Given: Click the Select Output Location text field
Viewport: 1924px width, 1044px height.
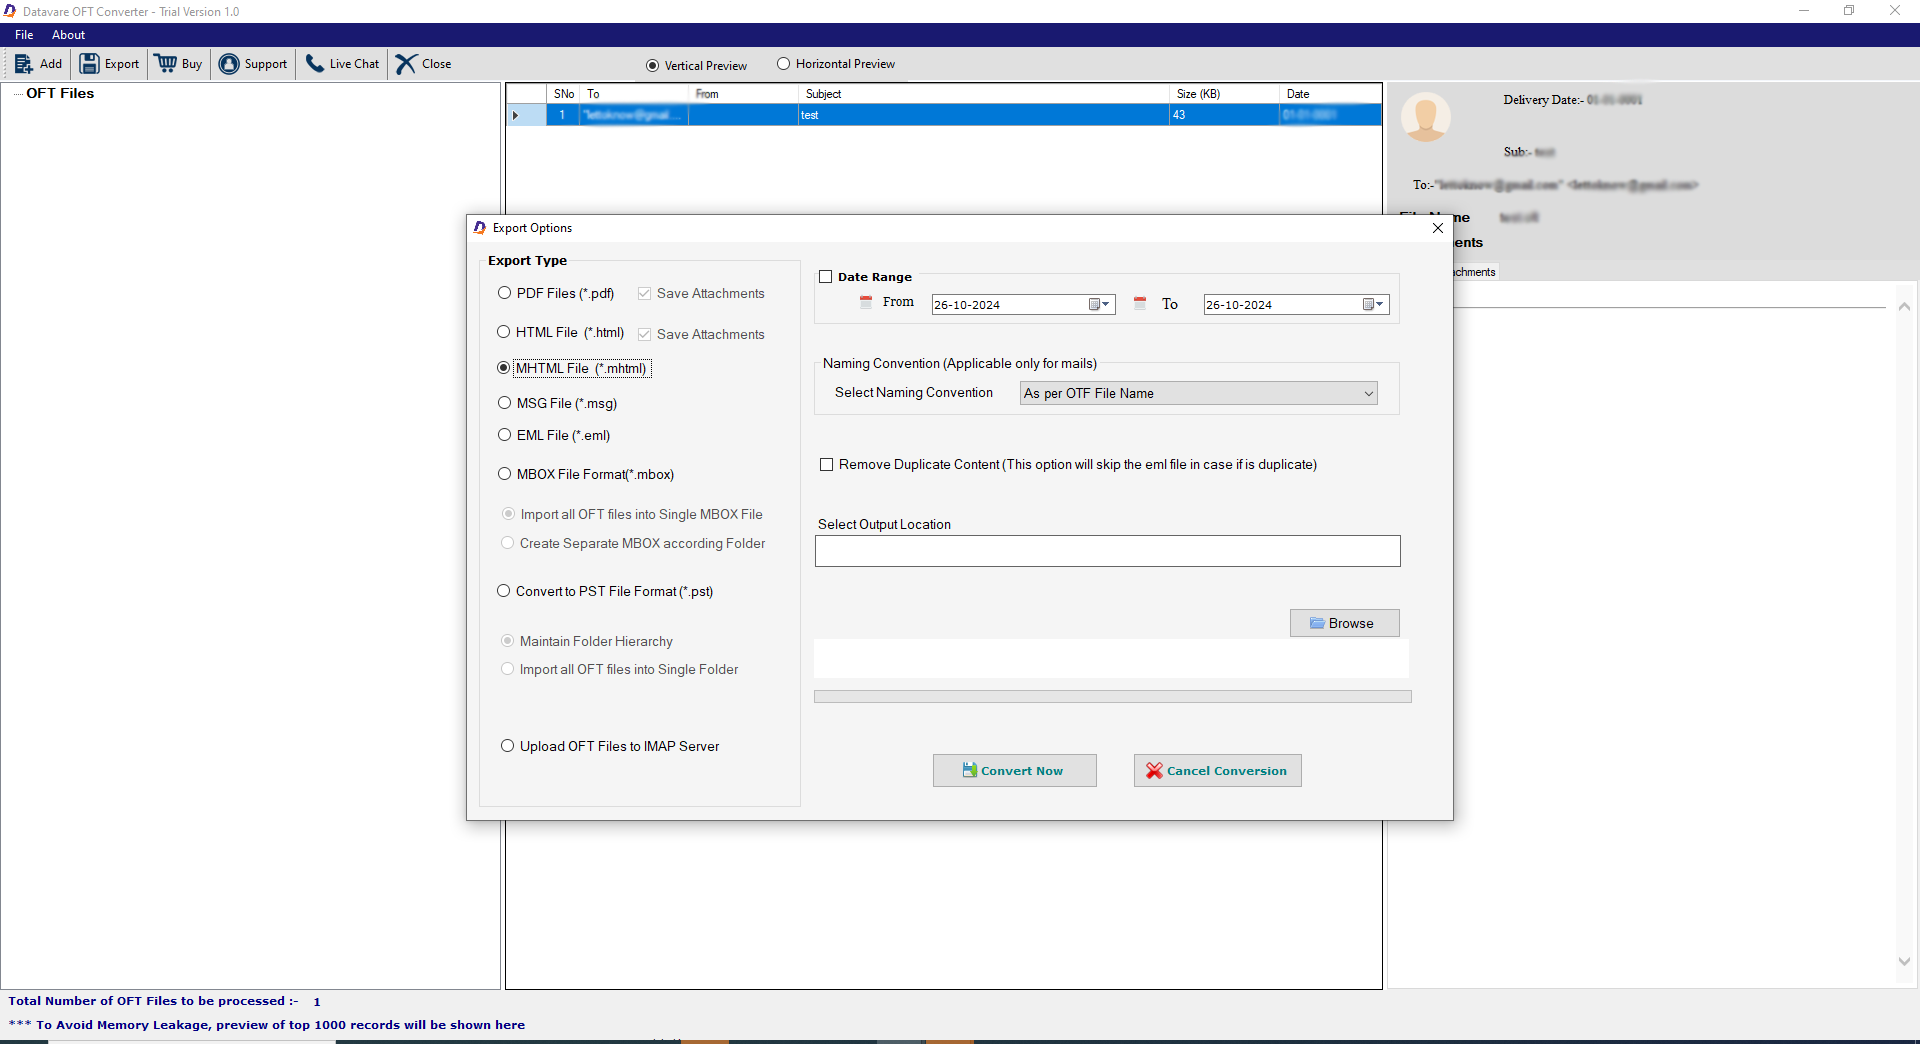Looking at the screenshot, I should (x=1107, y=551).
